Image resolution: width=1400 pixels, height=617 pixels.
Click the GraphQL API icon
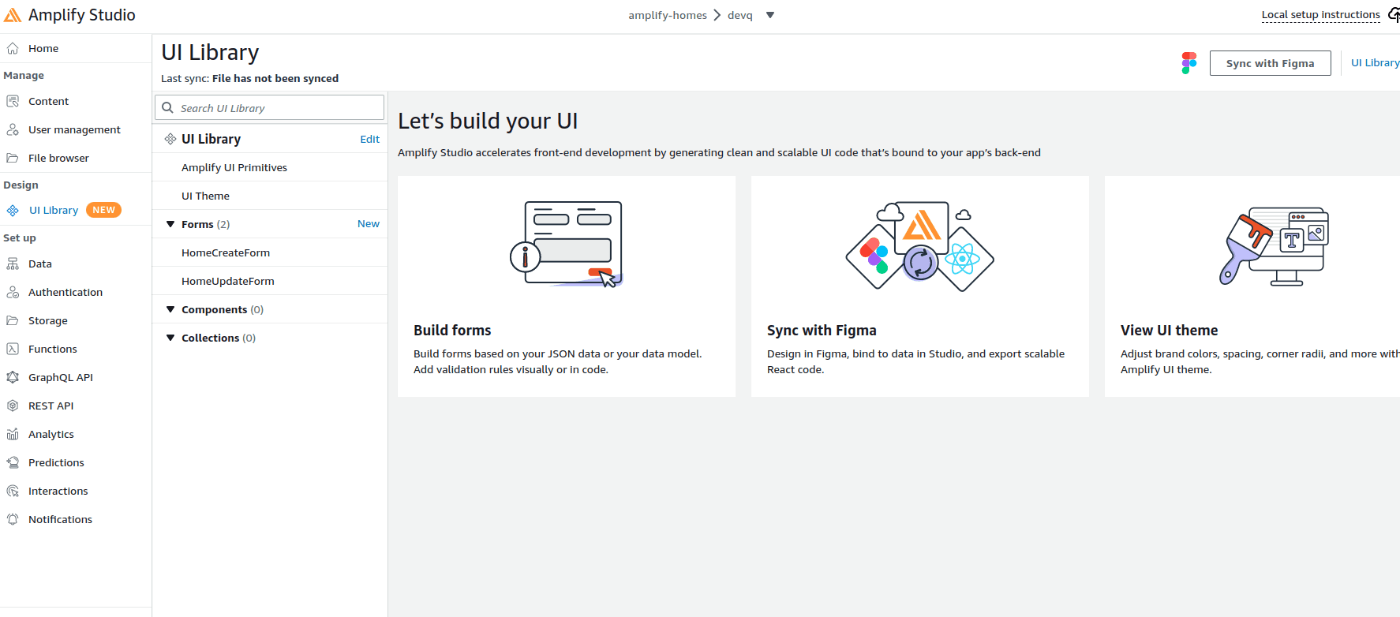coord(12,377)
